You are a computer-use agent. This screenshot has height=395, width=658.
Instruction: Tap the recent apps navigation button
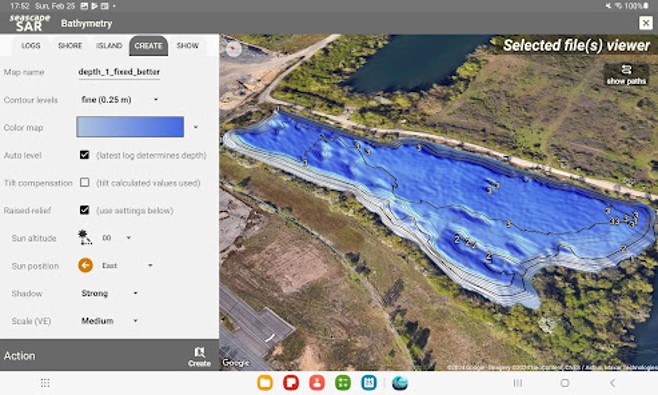518,383
